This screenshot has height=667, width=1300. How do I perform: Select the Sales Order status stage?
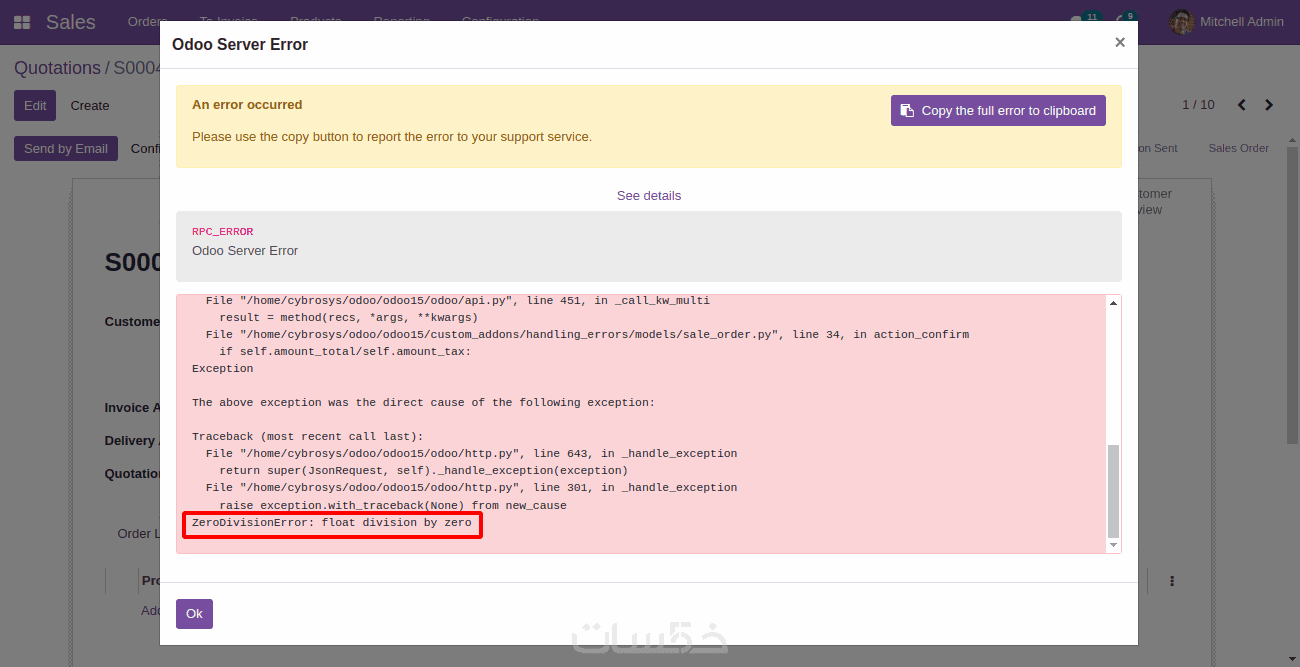1238,148
